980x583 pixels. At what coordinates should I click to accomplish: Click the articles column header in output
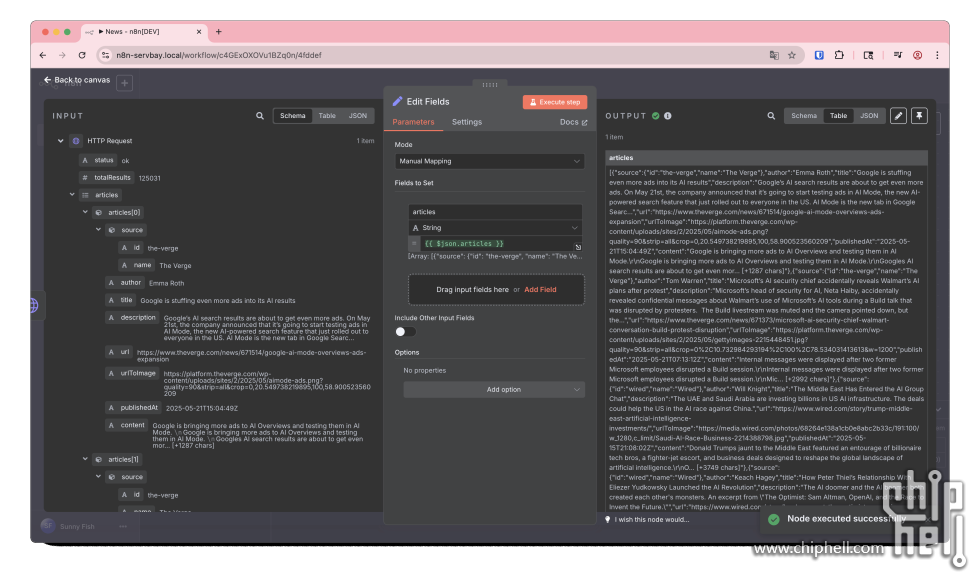point(766,158)
